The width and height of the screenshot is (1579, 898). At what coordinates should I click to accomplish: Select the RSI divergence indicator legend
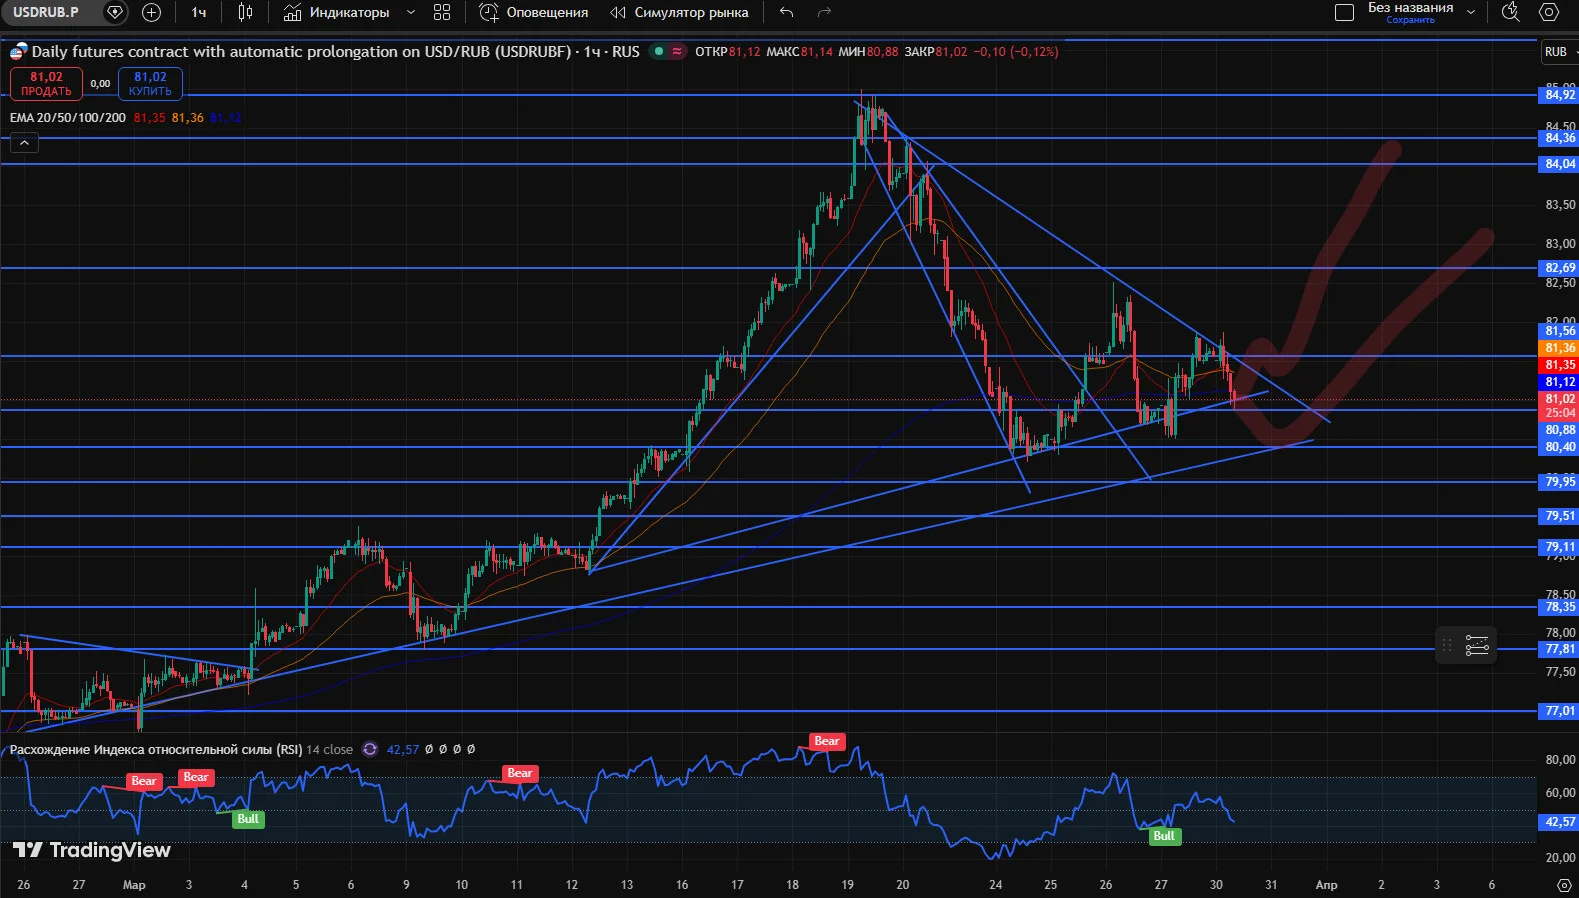click(x=181, y=749)
